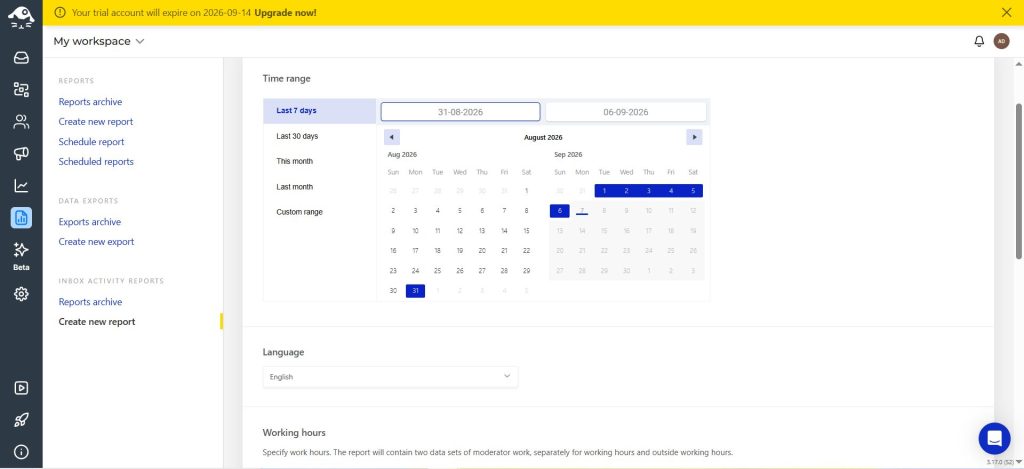Select Last 7 days range
Viewport: 1024px width, 469px height.
coord(320,111)
